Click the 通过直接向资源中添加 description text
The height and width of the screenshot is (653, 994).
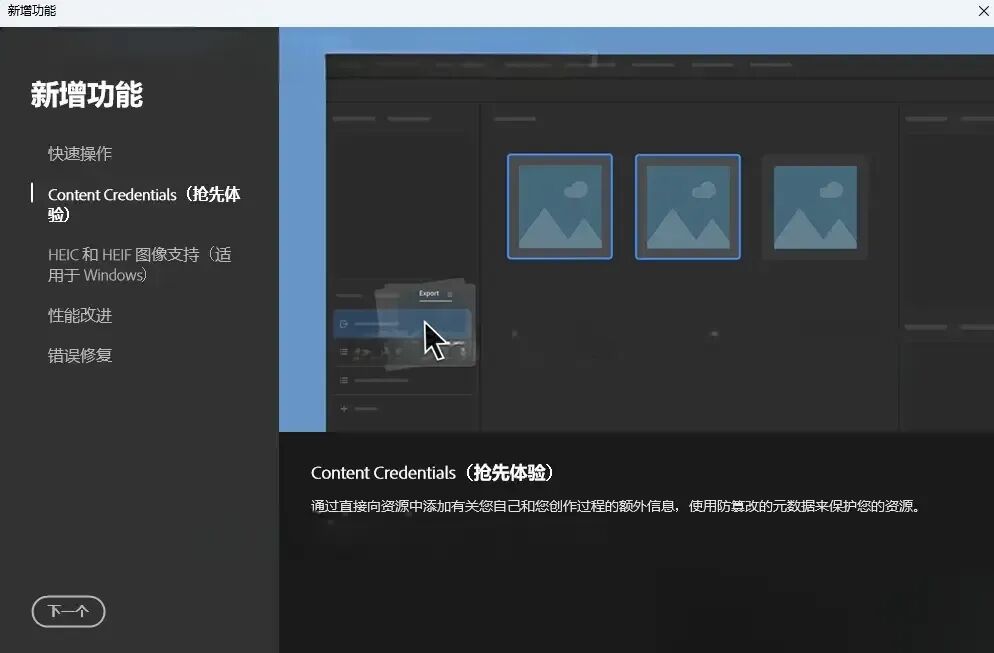click(x=616, y=506)
